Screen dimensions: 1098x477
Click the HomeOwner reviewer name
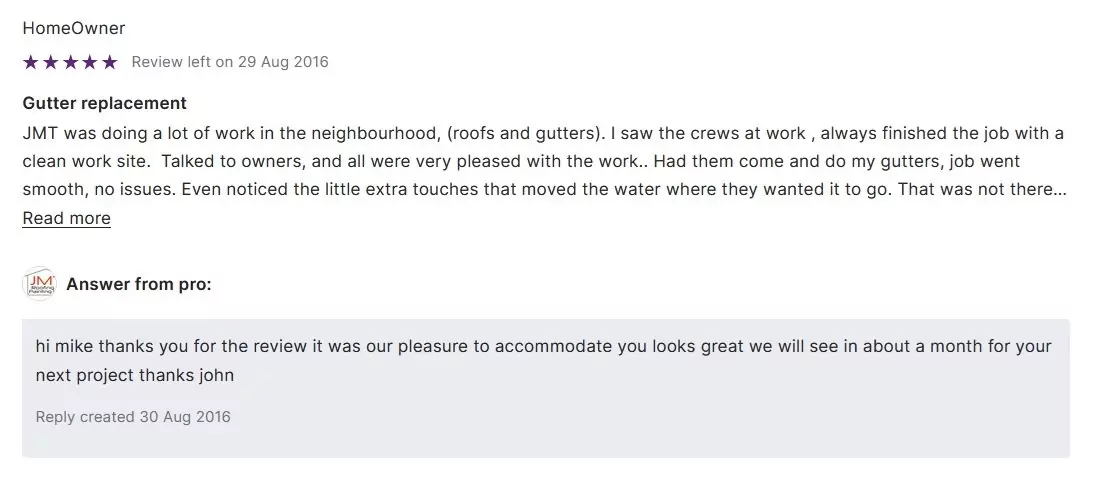(74, 28)
